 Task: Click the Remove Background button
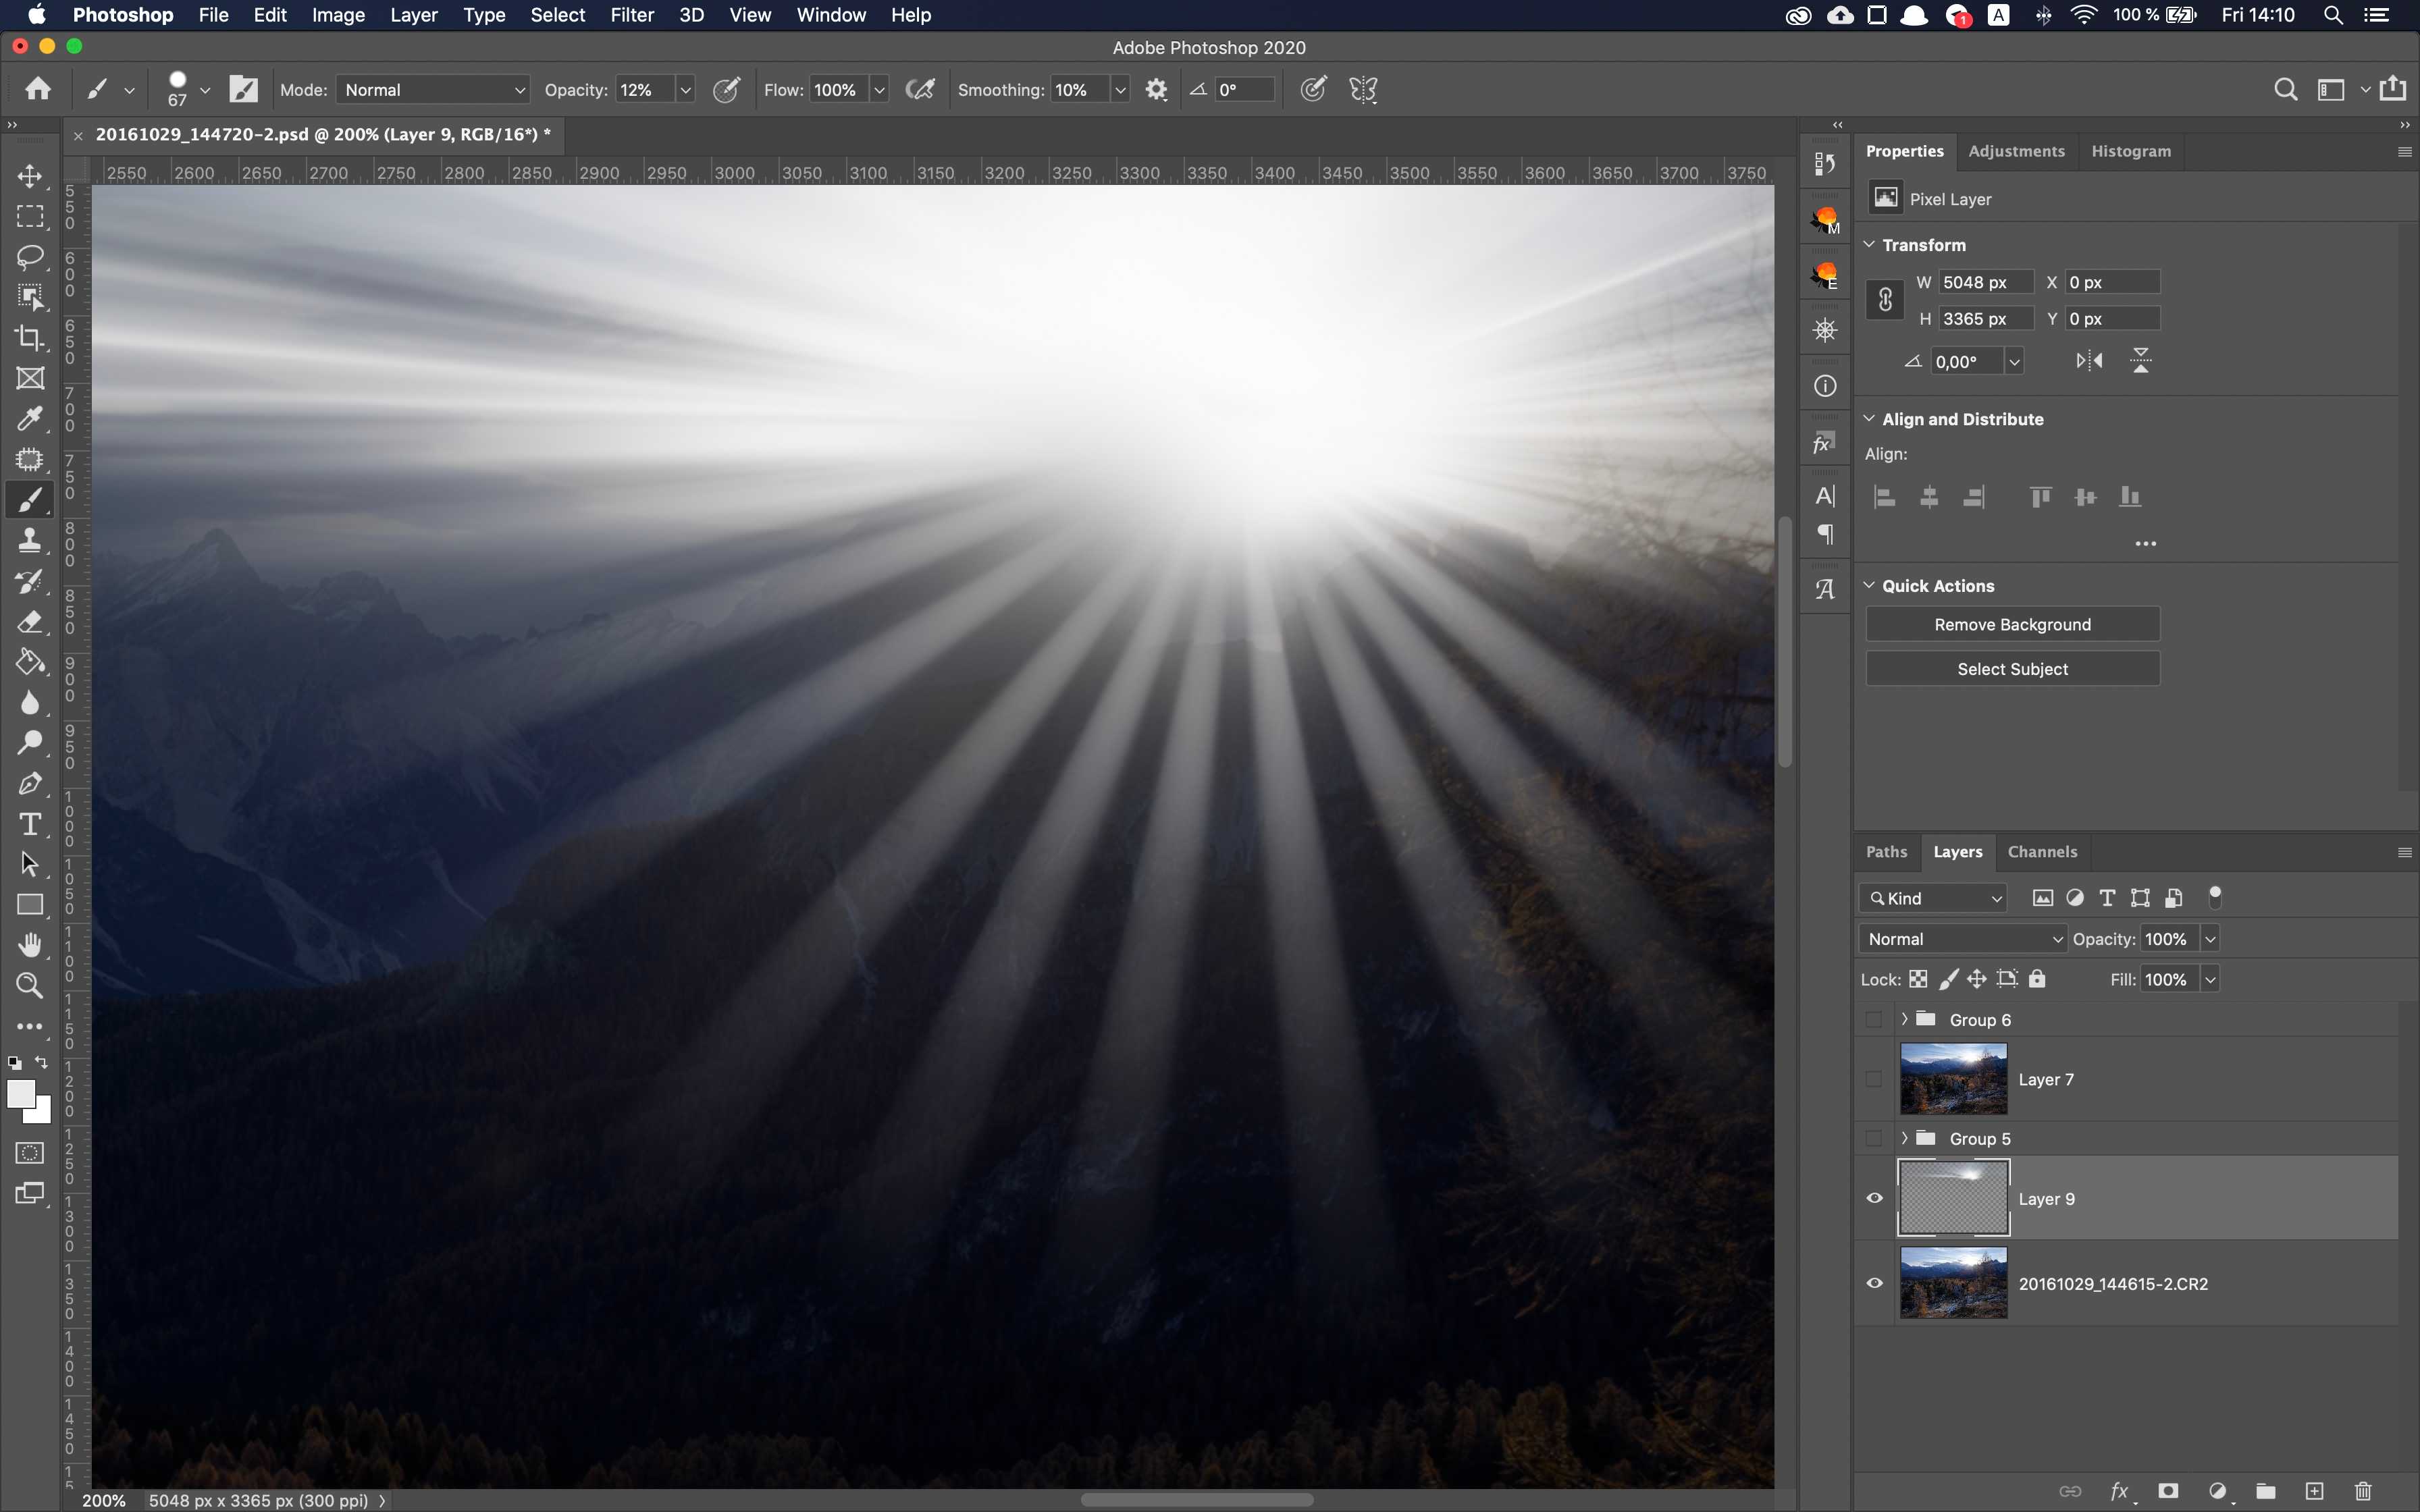coord(2012,624)
